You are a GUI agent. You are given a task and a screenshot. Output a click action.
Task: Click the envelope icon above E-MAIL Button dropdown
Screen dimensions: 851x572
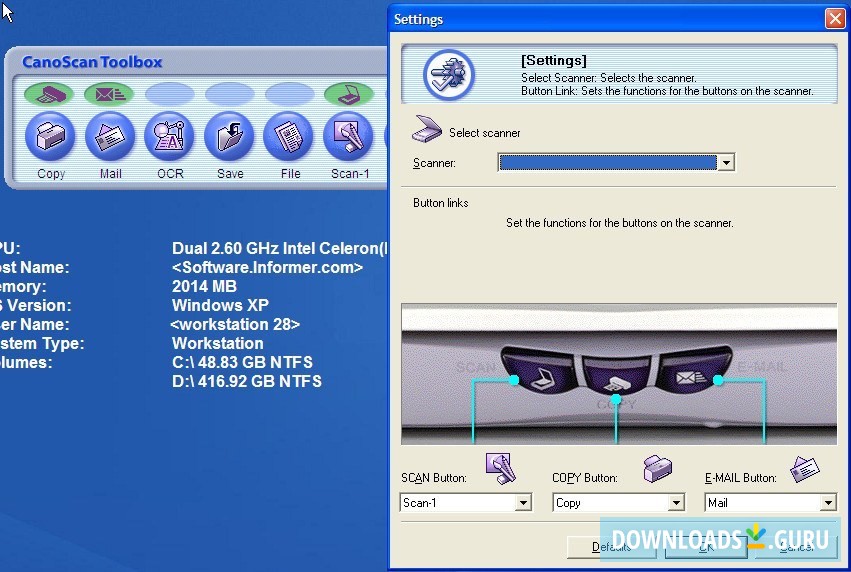pos(804,469)
